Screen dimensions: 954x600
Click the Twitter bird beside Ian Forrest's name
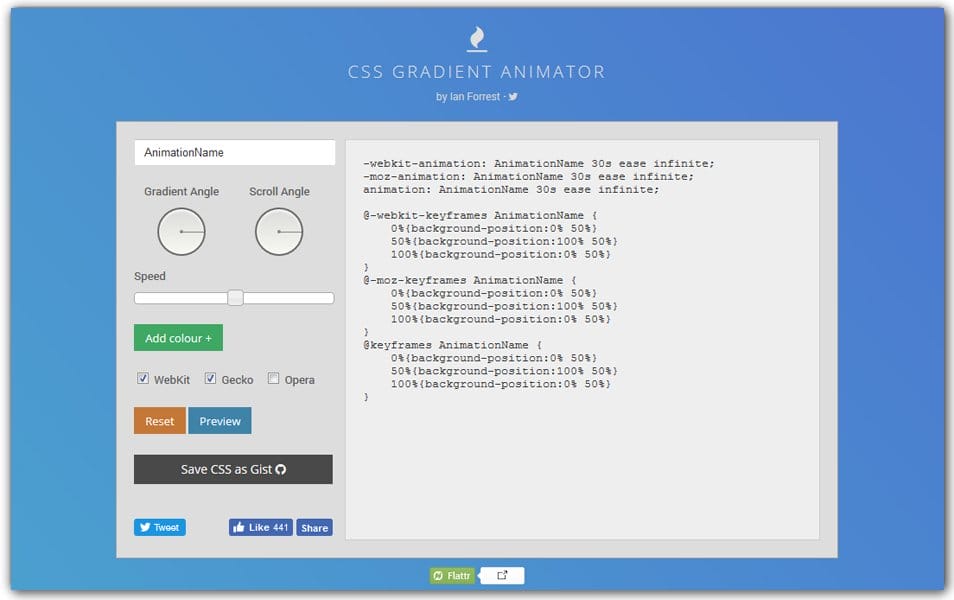[x=511, y=98]
